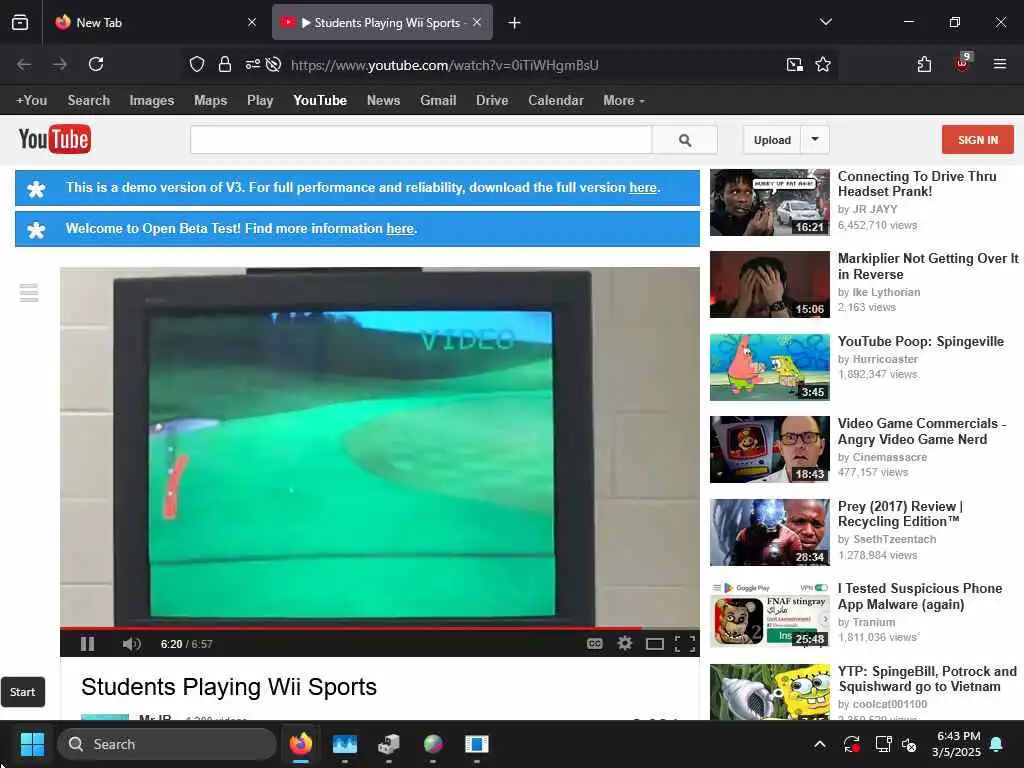This screenshot has height=768, width=1024.
Task: Expand the More dropdown in the Google bar
Action: point(624,101)
